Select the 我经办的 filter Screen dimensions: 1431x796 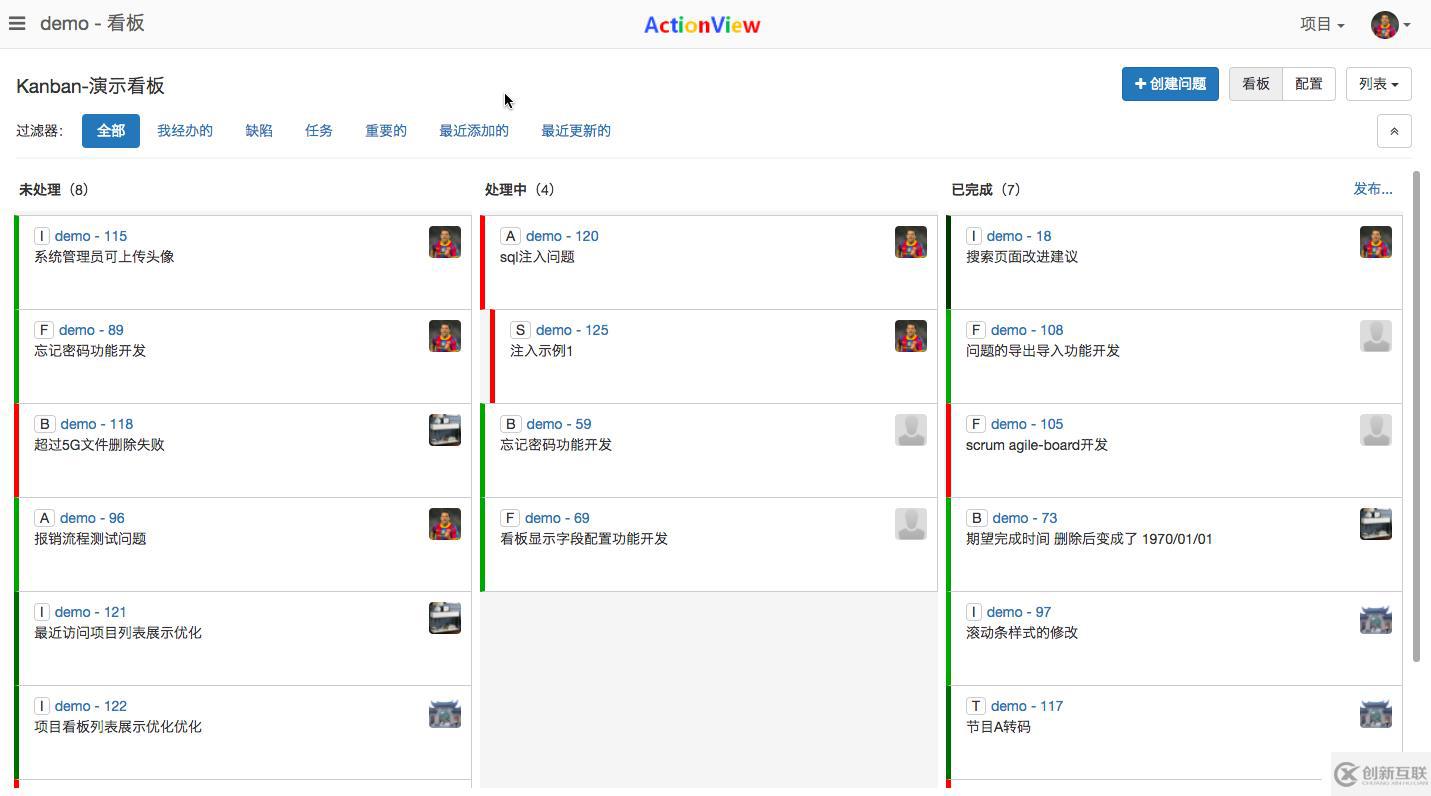point(185,131)
